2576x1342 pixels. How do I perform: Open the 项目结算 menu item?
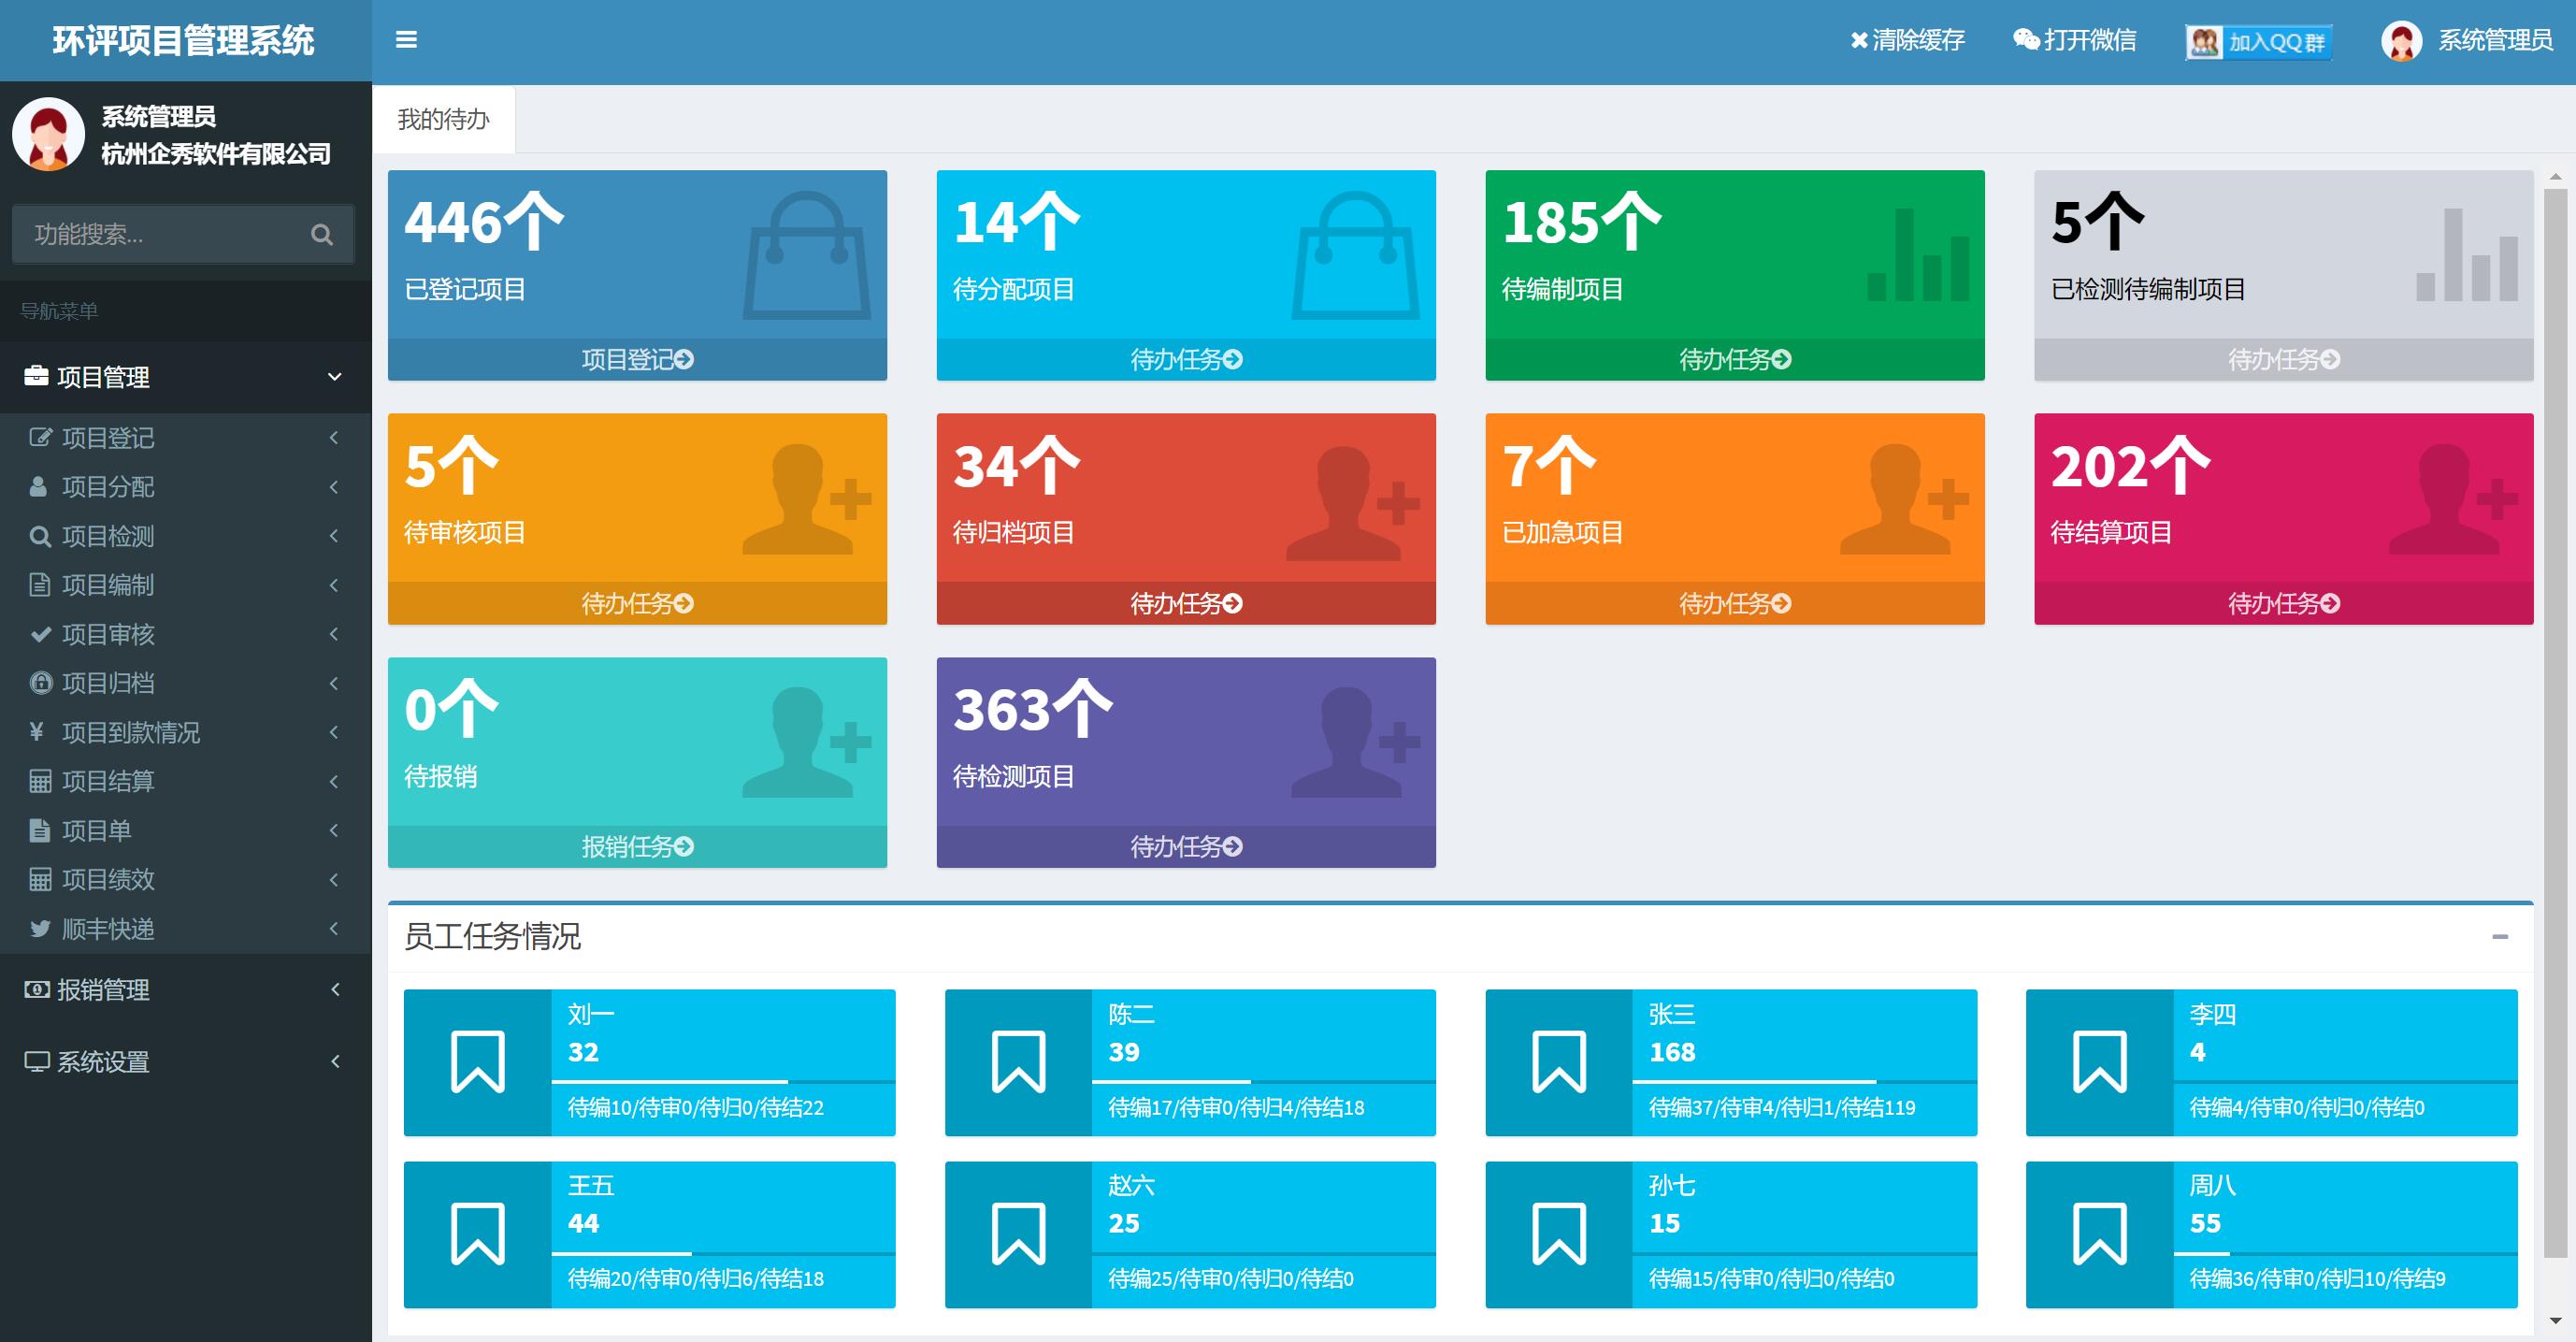[186, 781]
